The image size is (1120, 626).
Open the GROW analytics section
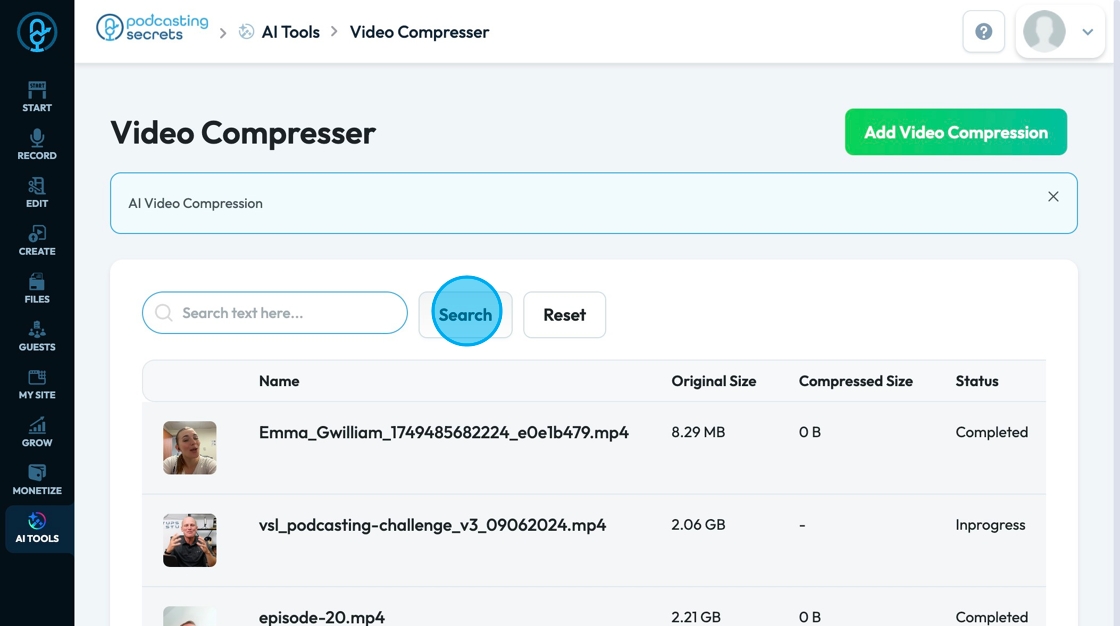(37, 432)
